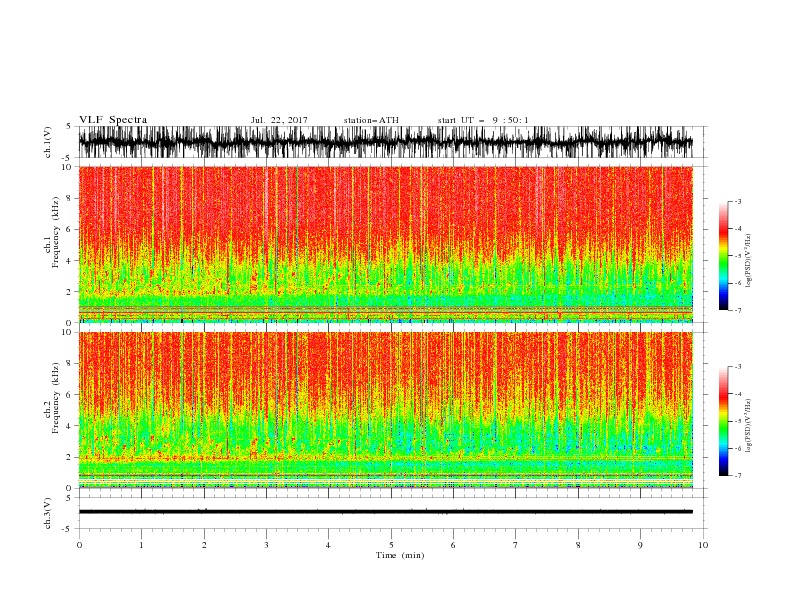Select the "Time (min)" axis title
This screenshot has height=612, width=792.
coord(400,555)
